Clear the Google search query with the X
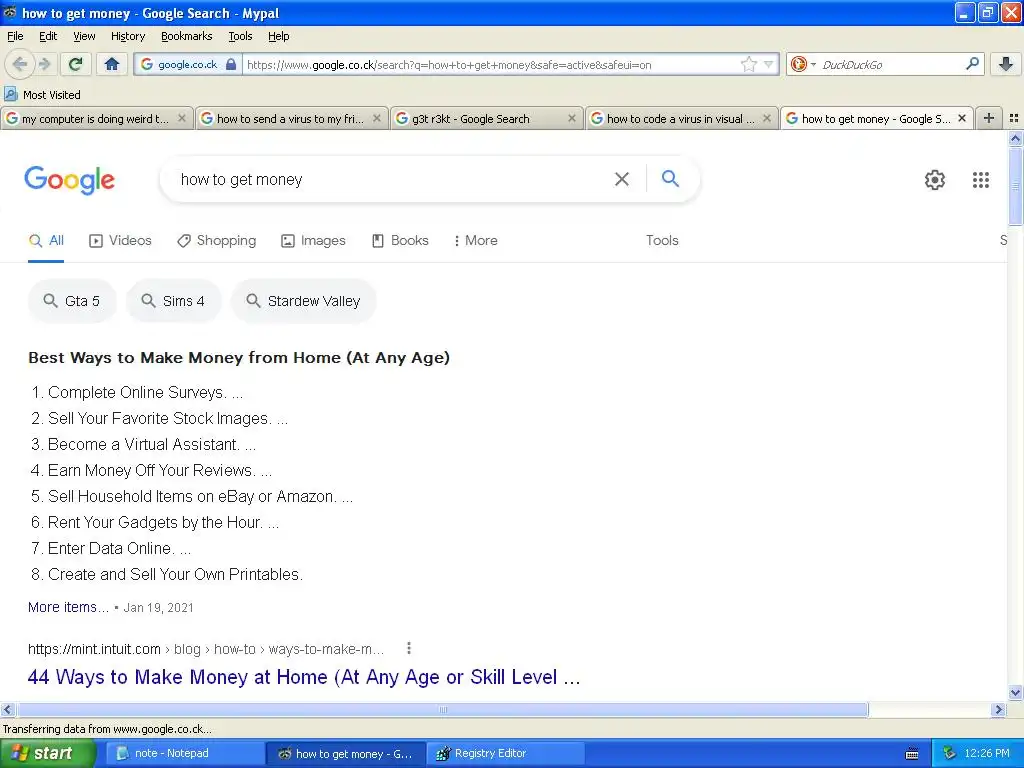 coord(622,179)
